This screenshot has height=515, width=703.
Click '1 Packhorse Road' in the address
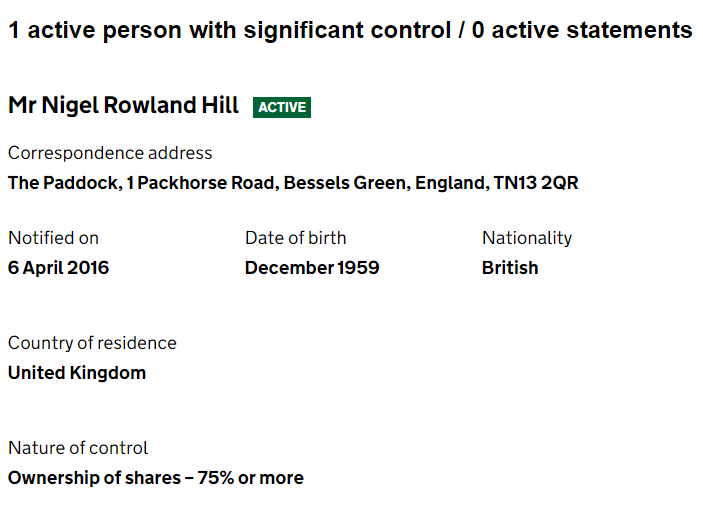click(199, 183)
